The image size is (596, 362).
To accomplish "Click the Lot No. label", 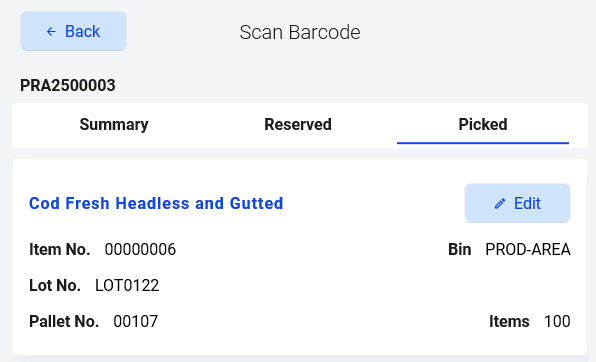I will click(x=55, y=286).
